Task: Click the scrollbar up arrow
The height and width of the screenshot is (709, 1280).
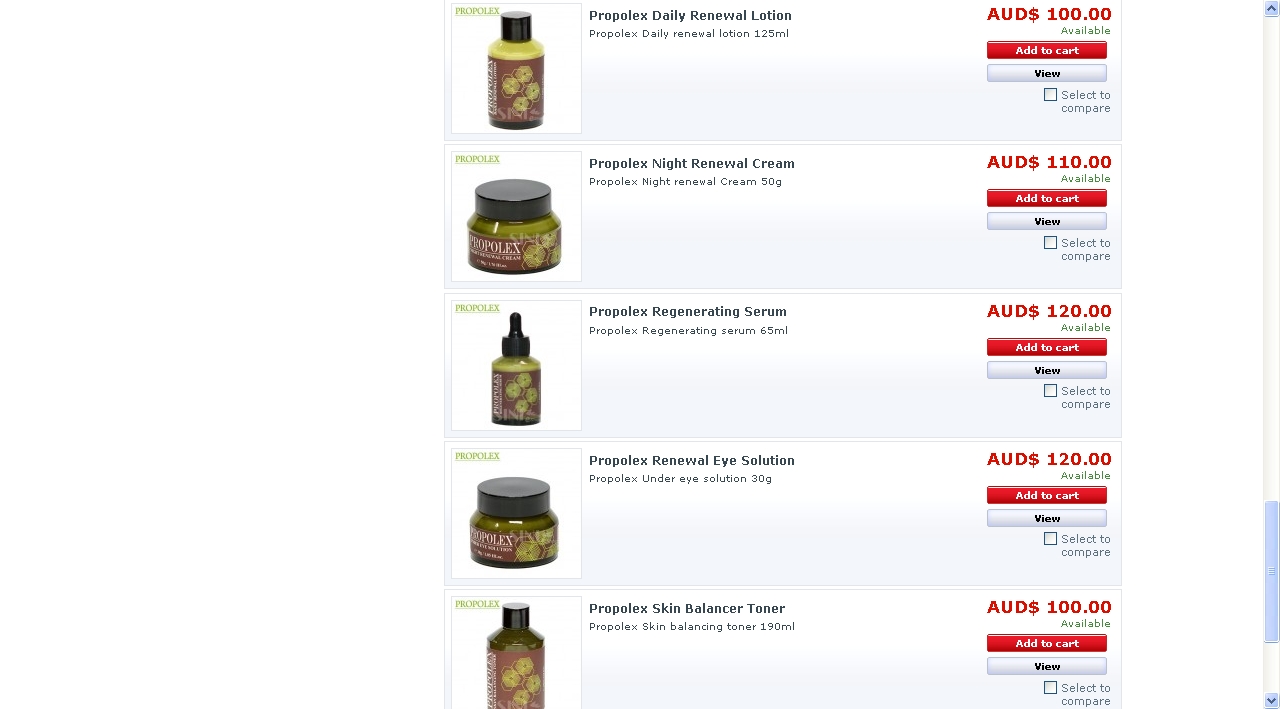Action: (x=1272, y=8)
